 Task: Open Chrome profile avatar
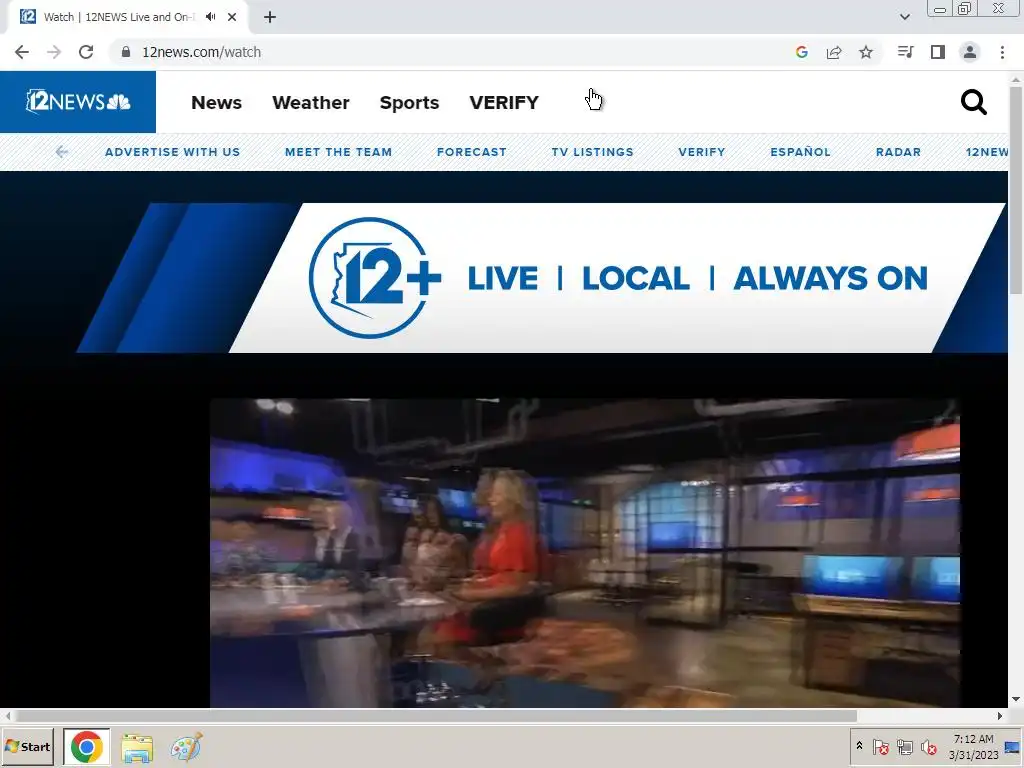[x=970, y=52]
